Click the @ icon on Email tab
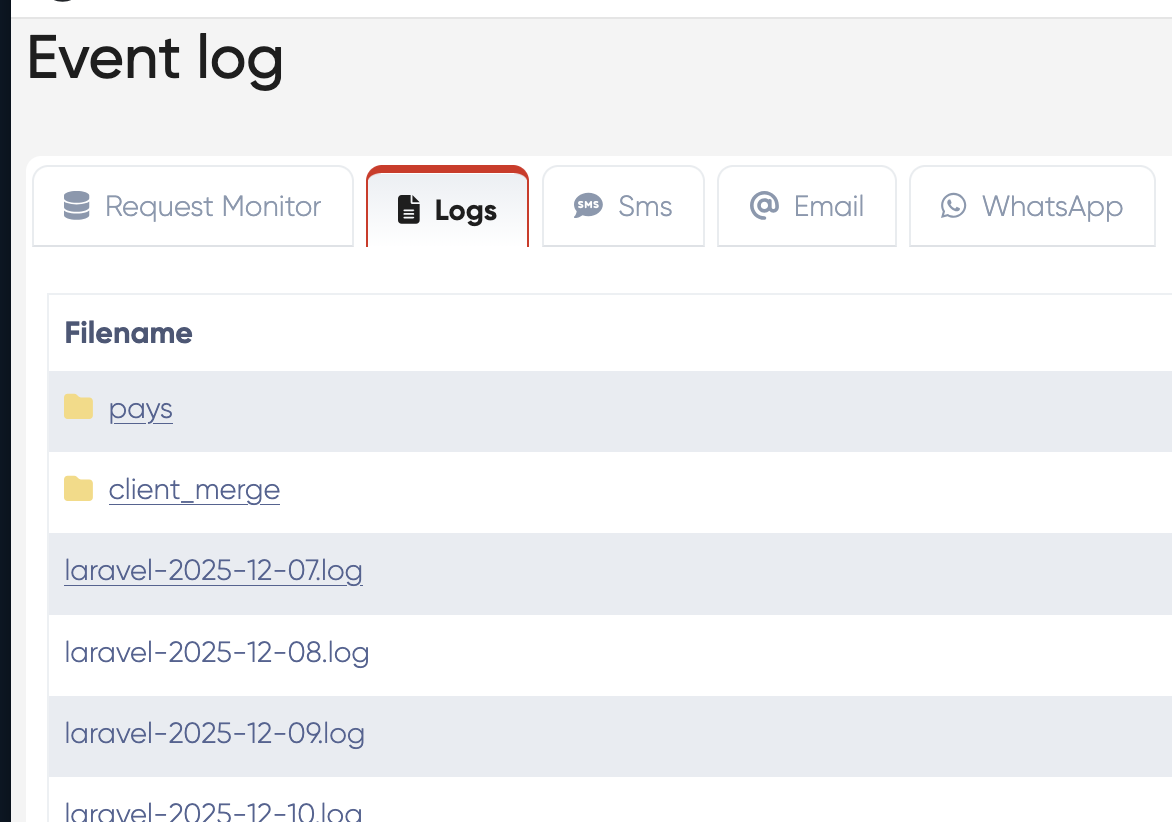Viewport: 1172px width, 822px height. pos(764,206)
